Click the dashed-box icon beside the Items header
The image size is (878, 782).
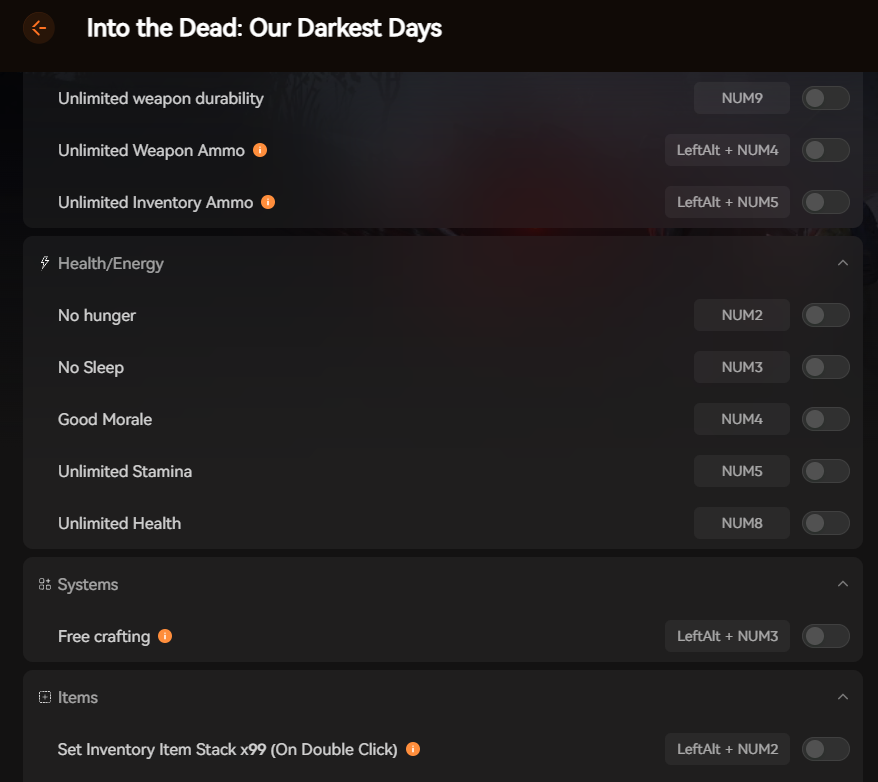point(44,697)
